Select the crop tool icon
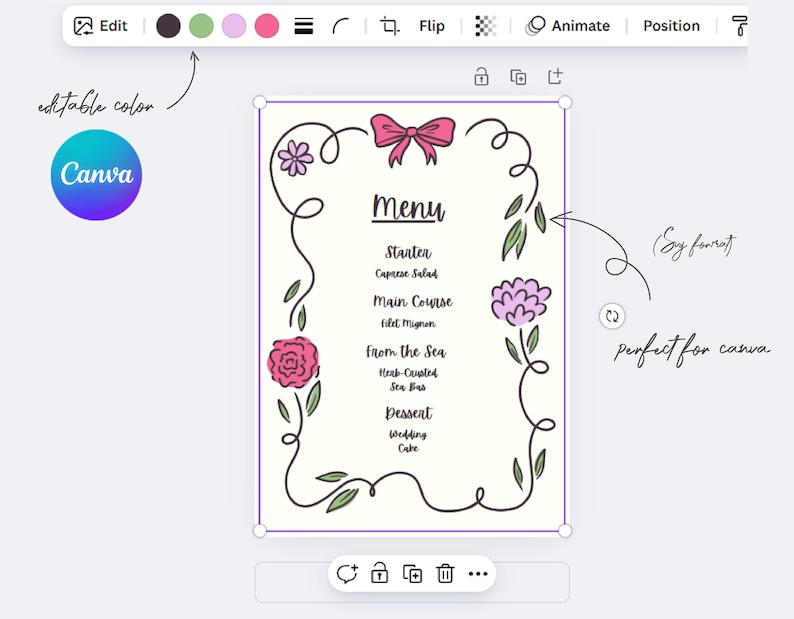Viewport: 794px width, 619px height. click(x=389, y=26)
